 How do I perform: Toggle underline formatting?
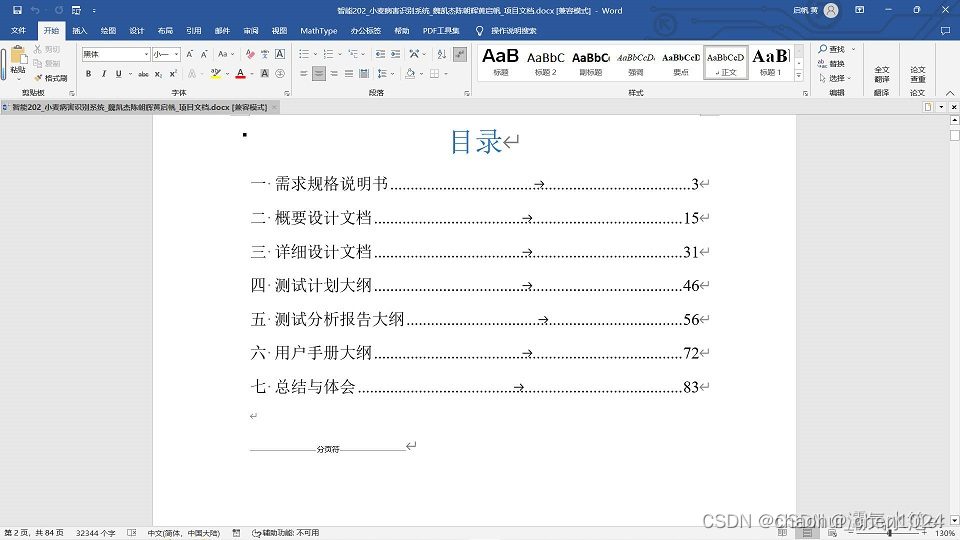(118, 73)
